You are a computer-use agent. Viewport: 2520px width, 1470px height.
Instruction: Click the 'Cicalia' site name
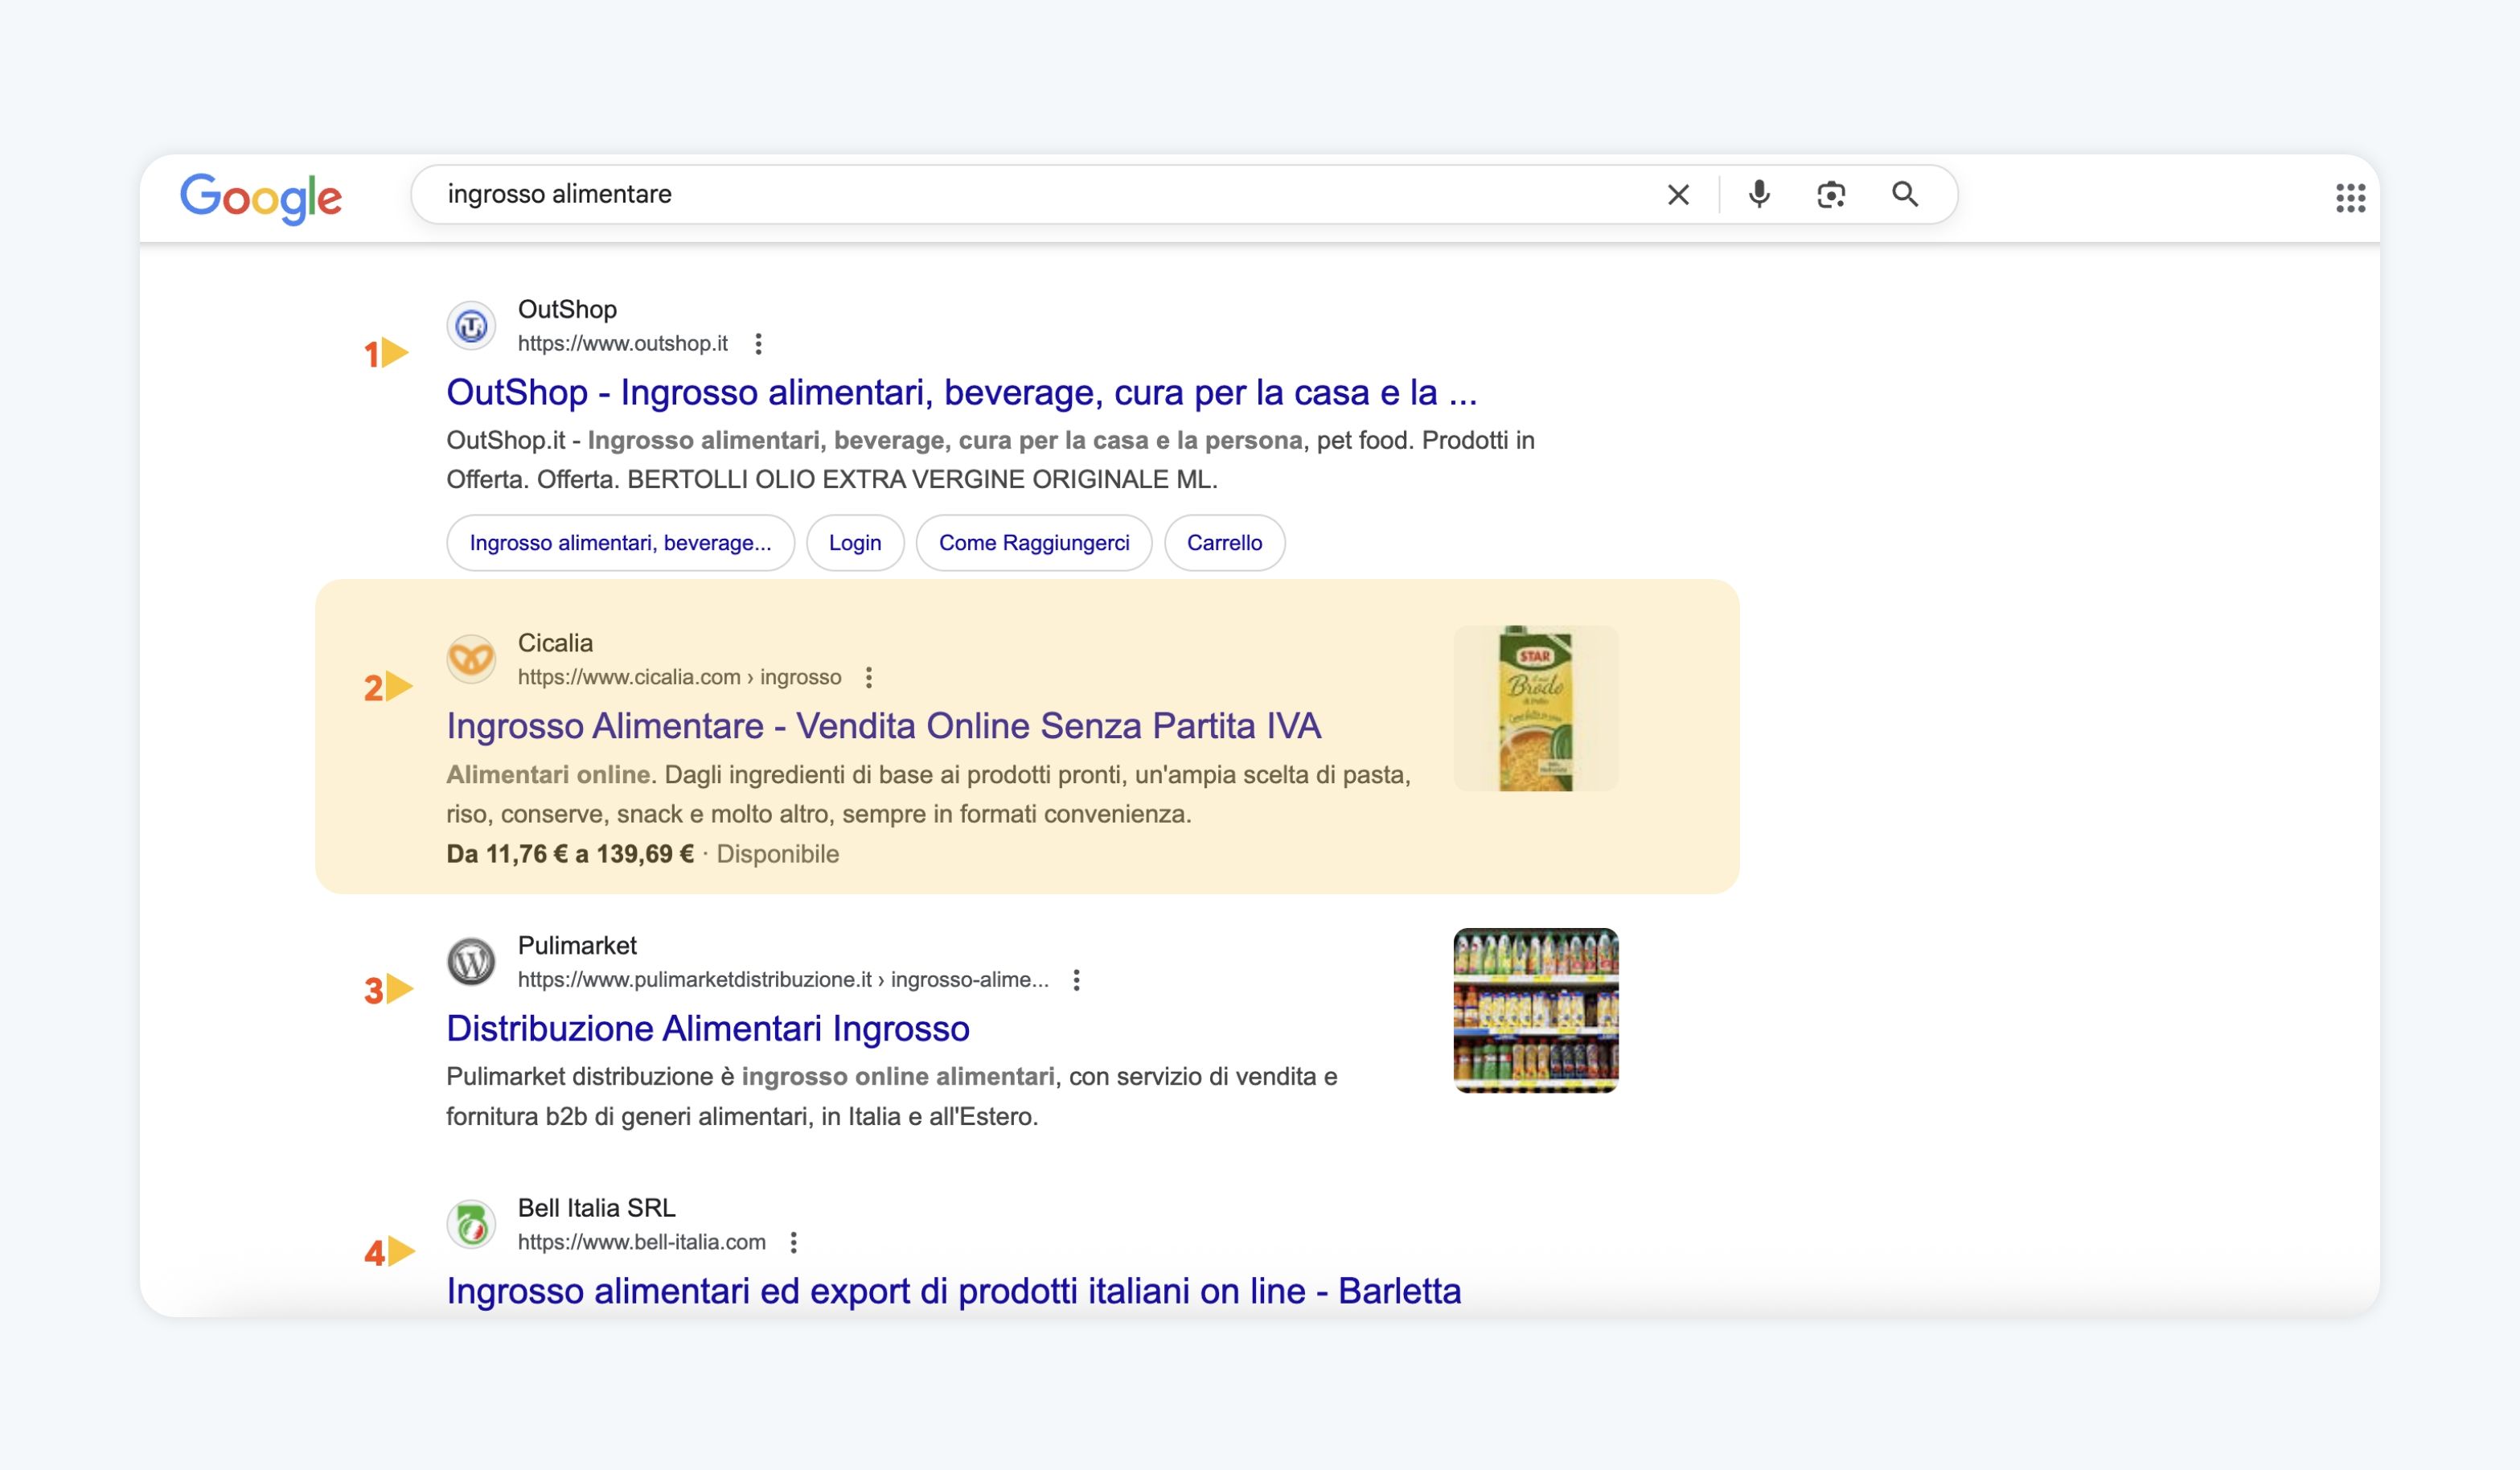555,643
